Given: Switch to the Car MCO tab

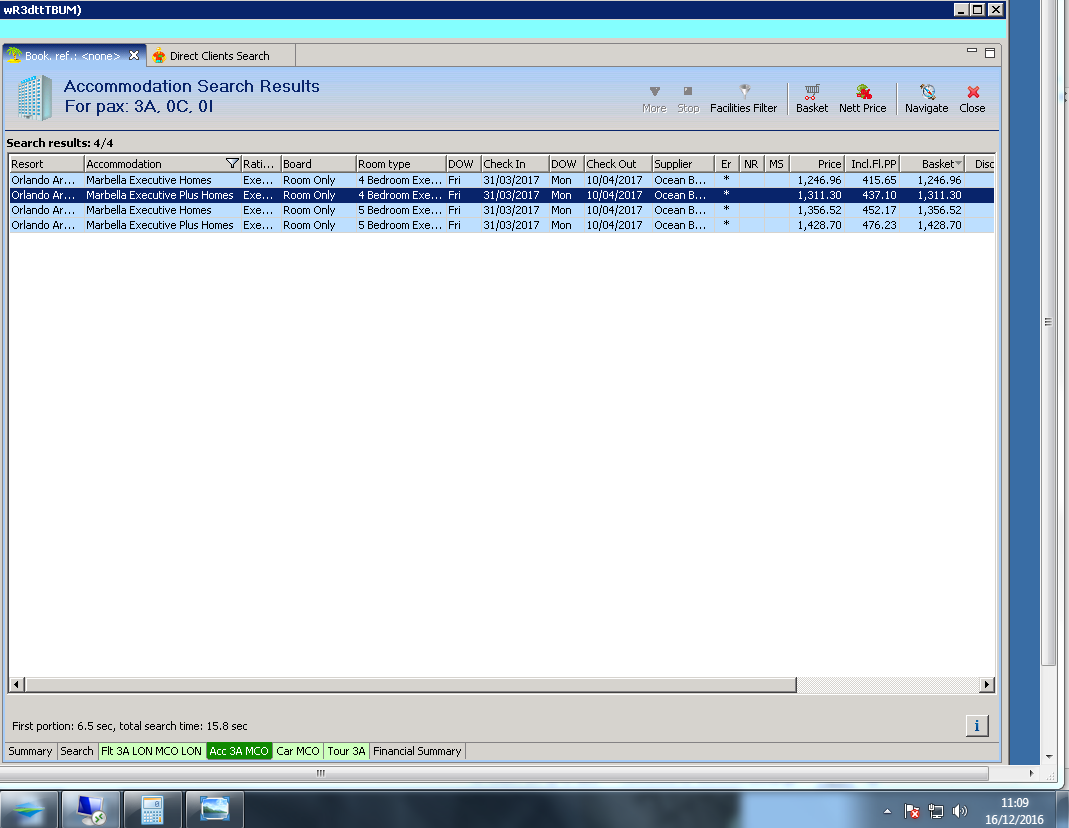Looking at the screenshot, I should [x=297, y=751].
